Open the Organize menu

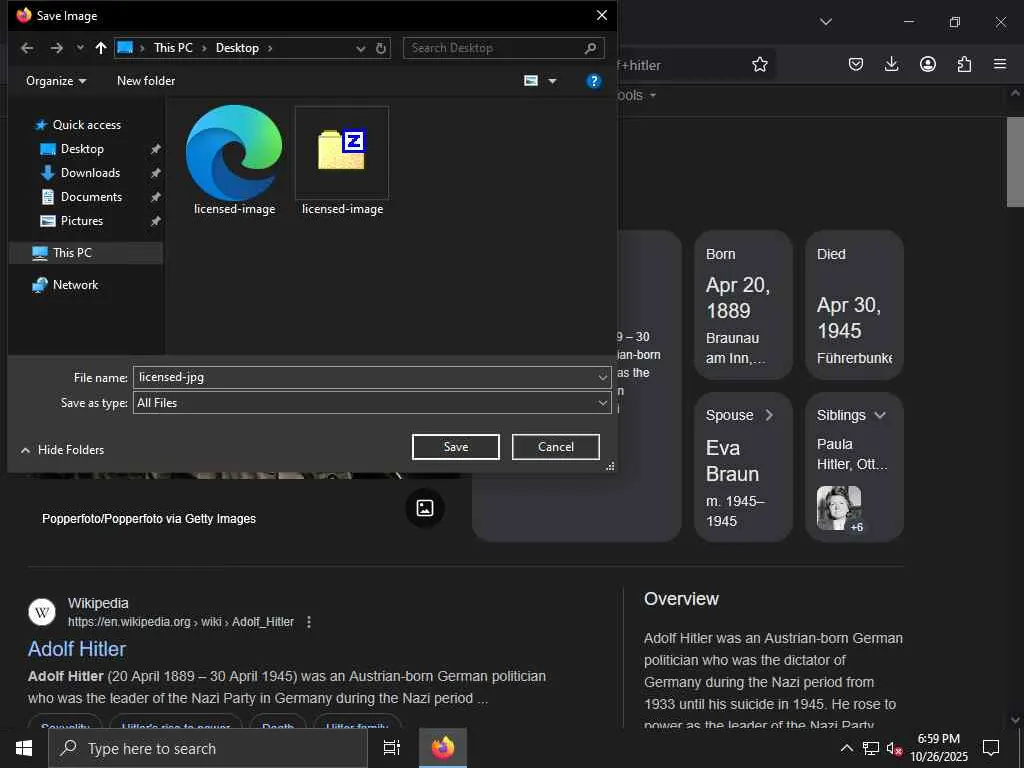tap(56, 81)
